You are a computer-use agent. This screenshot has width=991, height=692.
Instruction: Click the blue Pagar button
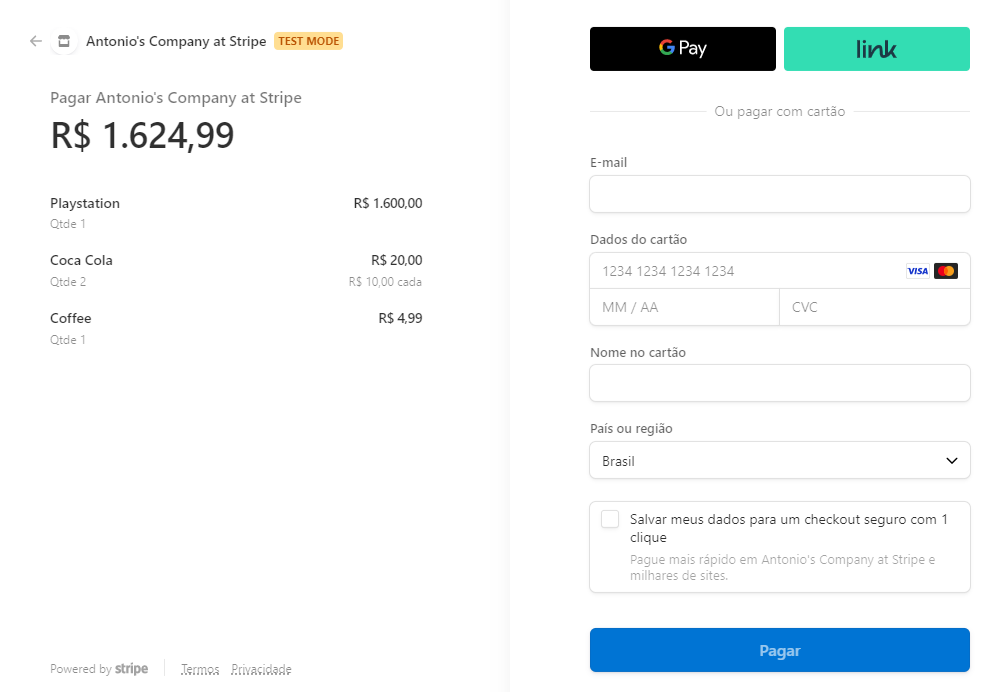tap(779, 650)
